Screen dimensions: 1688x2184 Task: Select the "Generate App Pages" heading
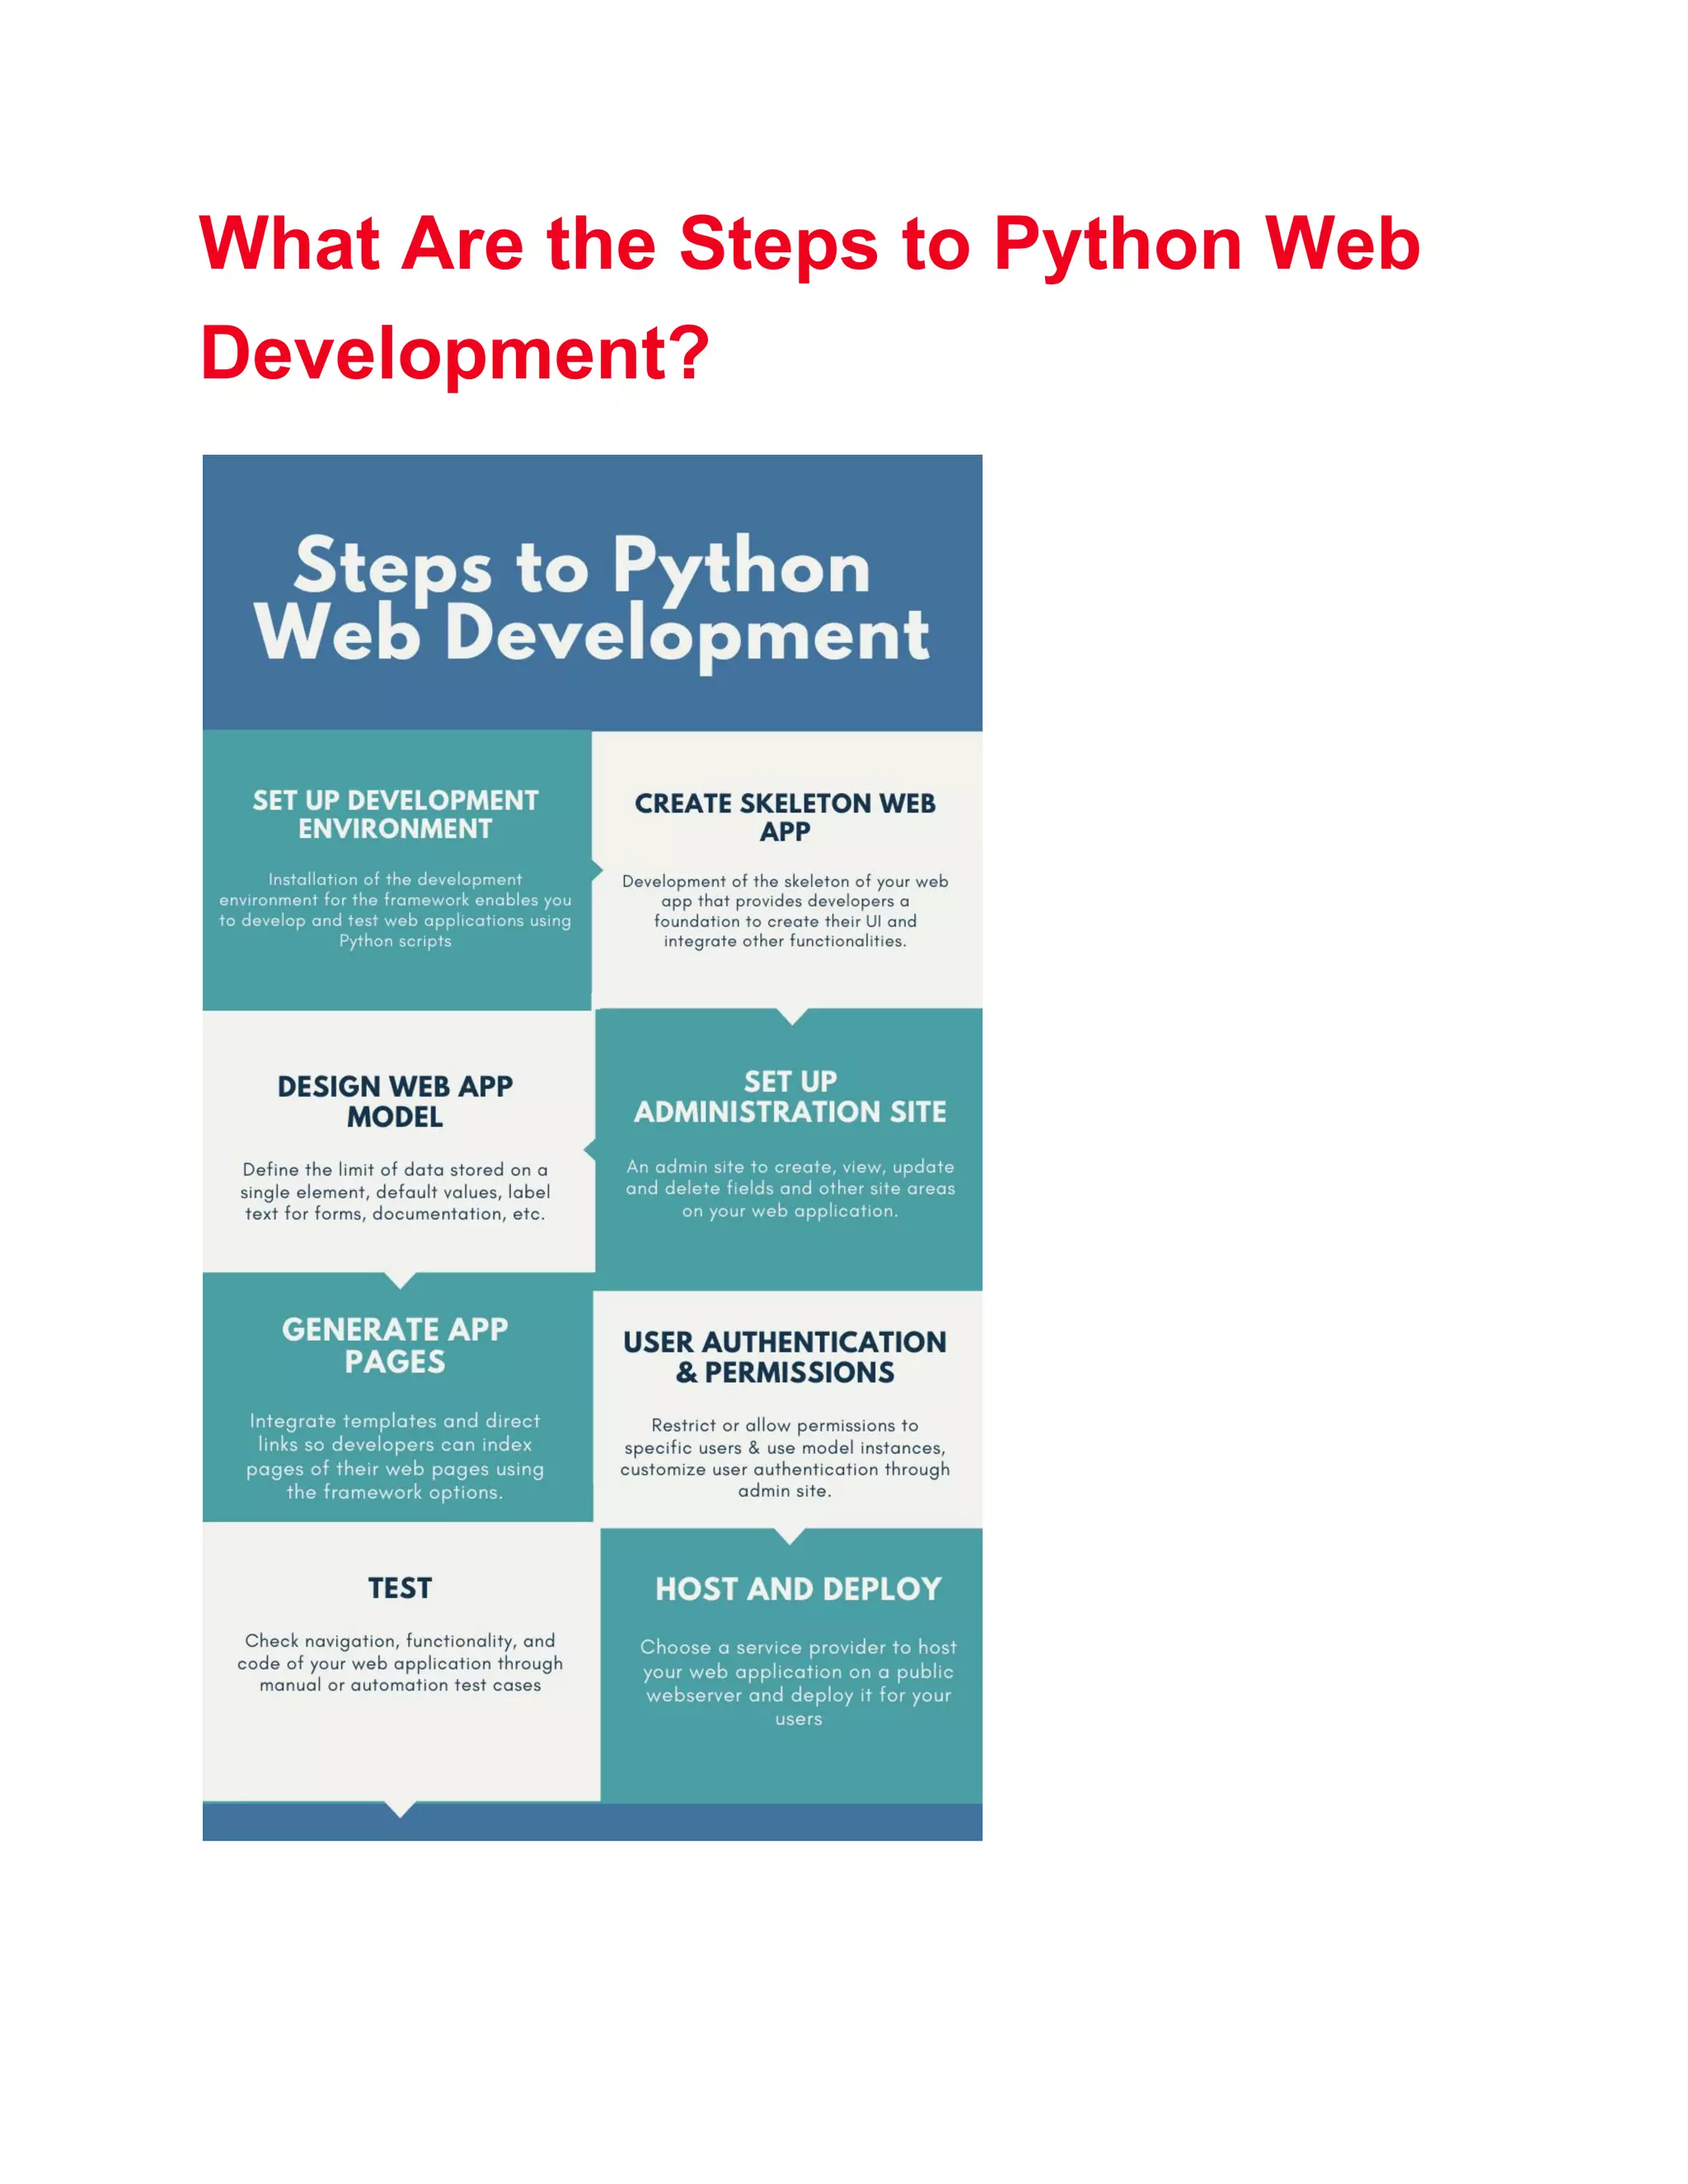tap(395, 1345)
